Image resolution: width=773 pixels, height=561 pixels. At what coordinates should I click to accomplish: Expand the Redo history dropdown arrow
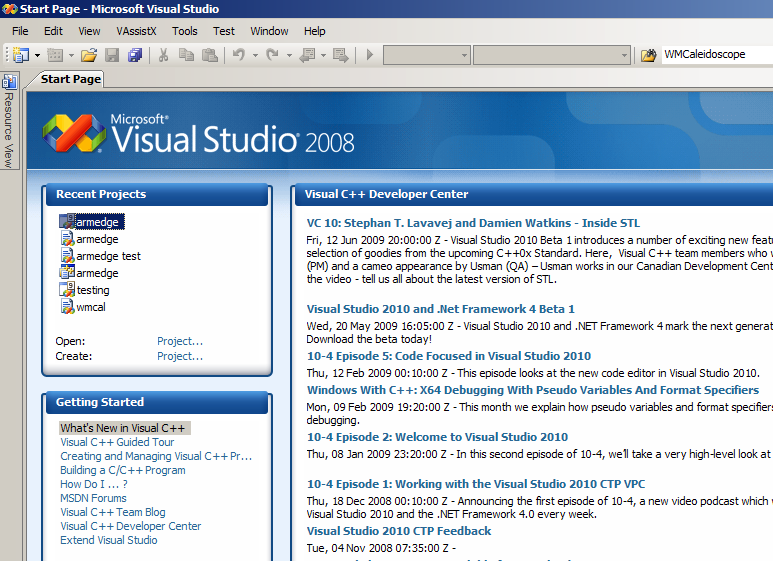click(x=289, y=55)
